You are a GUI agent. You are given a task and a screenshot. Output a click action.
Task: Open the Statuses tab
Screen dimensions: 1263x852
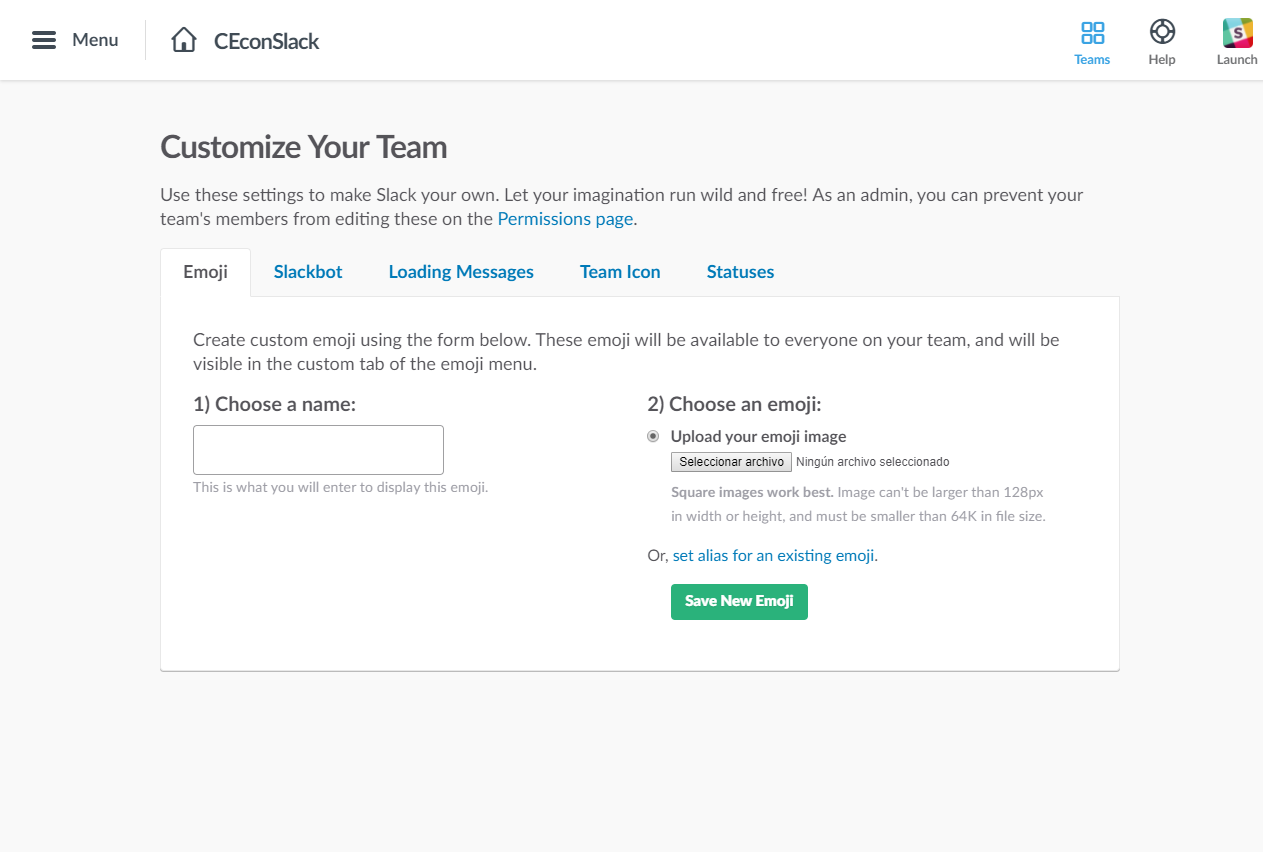tap(740, 272)
